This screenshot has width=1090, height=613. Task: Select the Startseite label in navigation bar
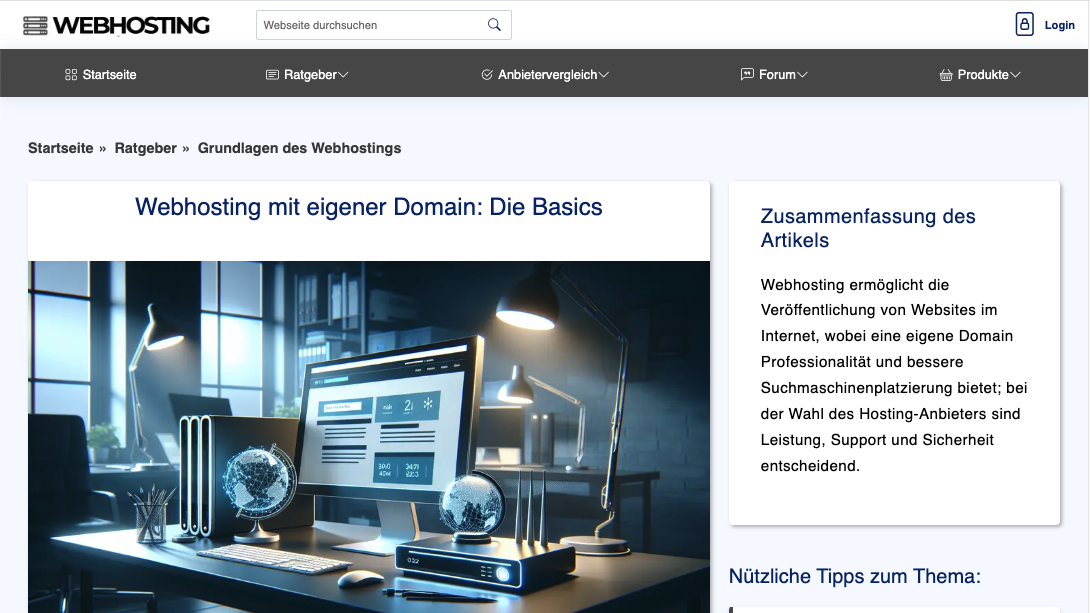tap(110, 75)
